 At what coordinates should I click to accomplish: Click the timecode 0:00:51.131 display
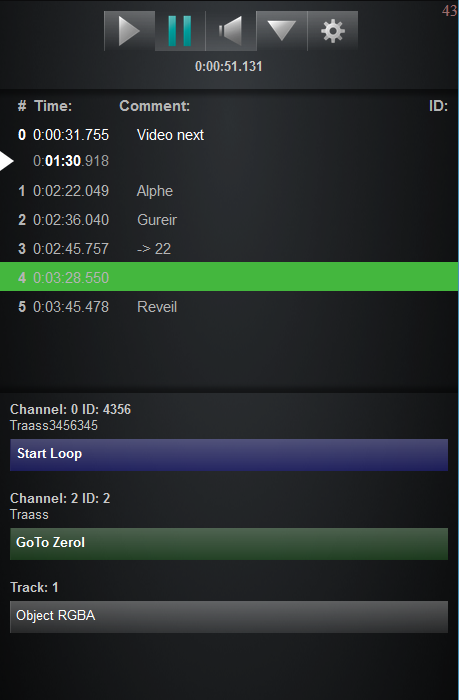coord(229,67)
